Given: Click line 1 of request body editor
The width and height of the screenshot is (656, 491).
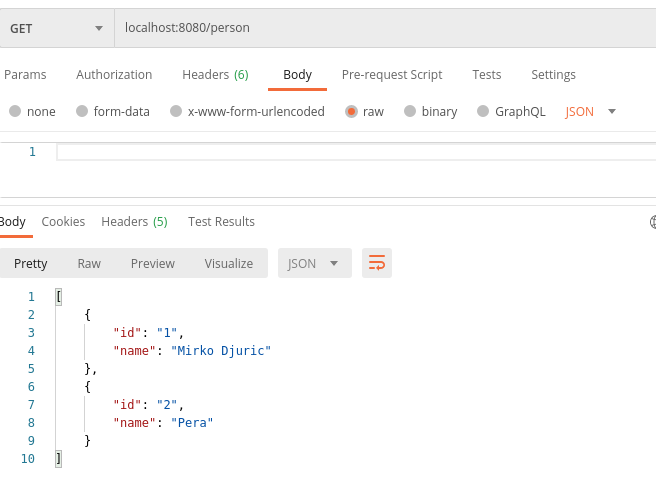Looking at the screenshot, I should (356, 152).
